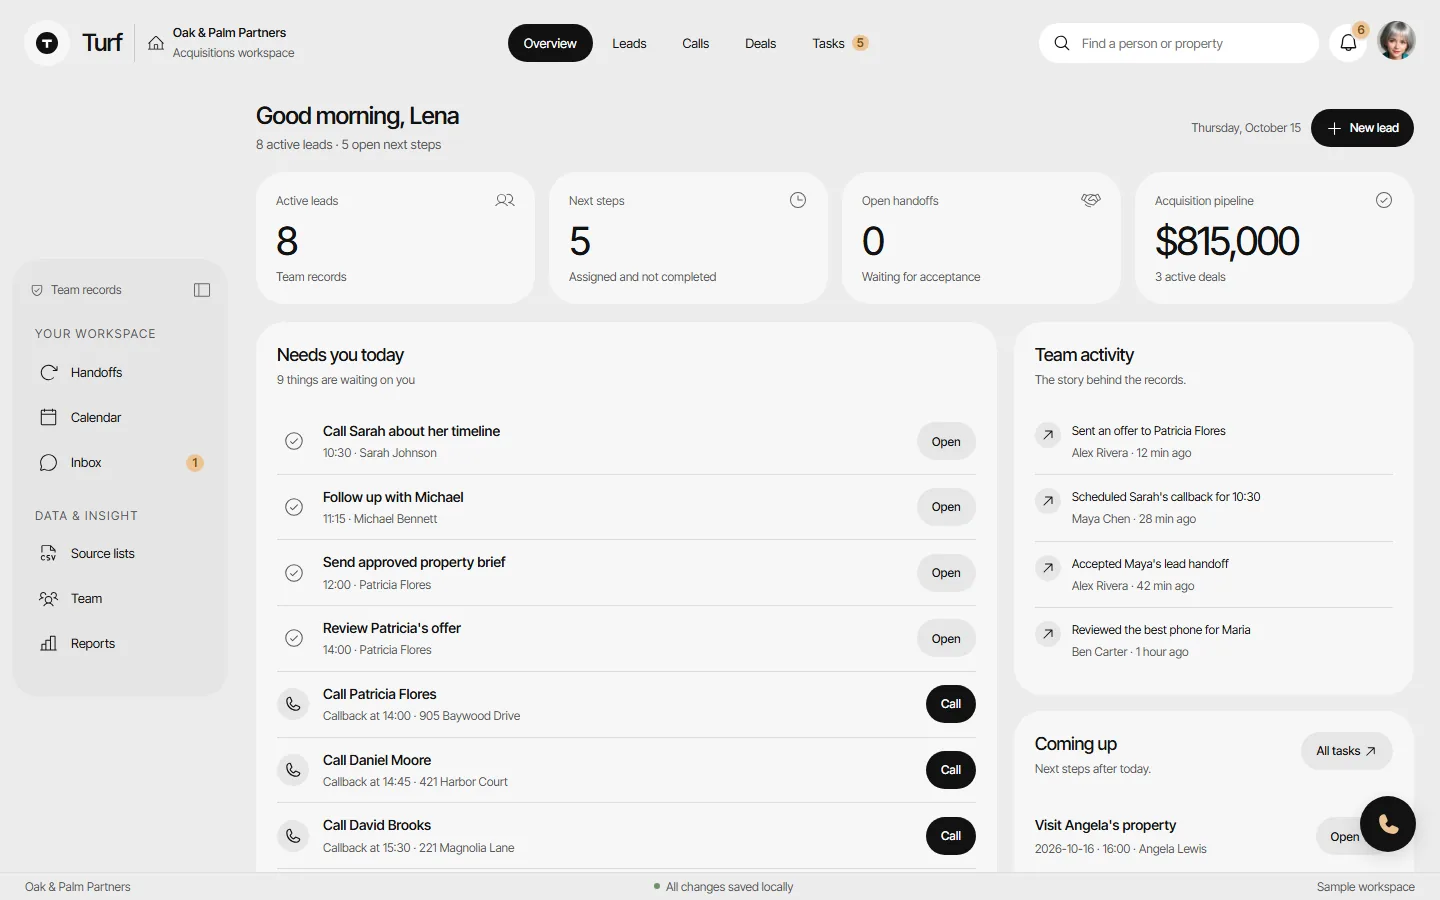The height and width of the screenshot is (900, 1440).
Task: Open the arrow icon for Sent an offer activity
Action: (x=1047, y=435)
